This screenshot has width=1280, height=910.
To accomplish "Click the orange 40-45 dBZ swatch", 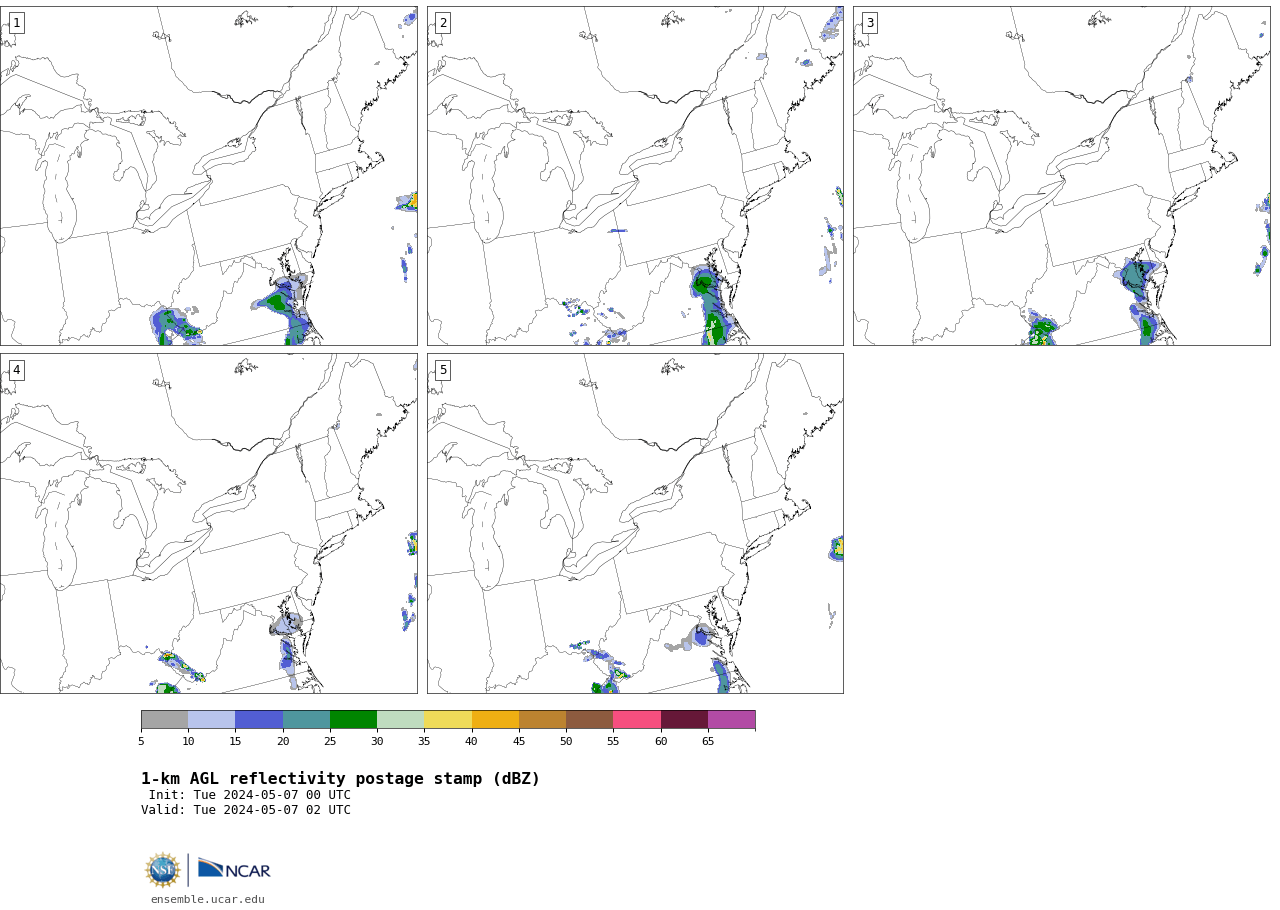I will pyautogui.click(x=495, y=720).
